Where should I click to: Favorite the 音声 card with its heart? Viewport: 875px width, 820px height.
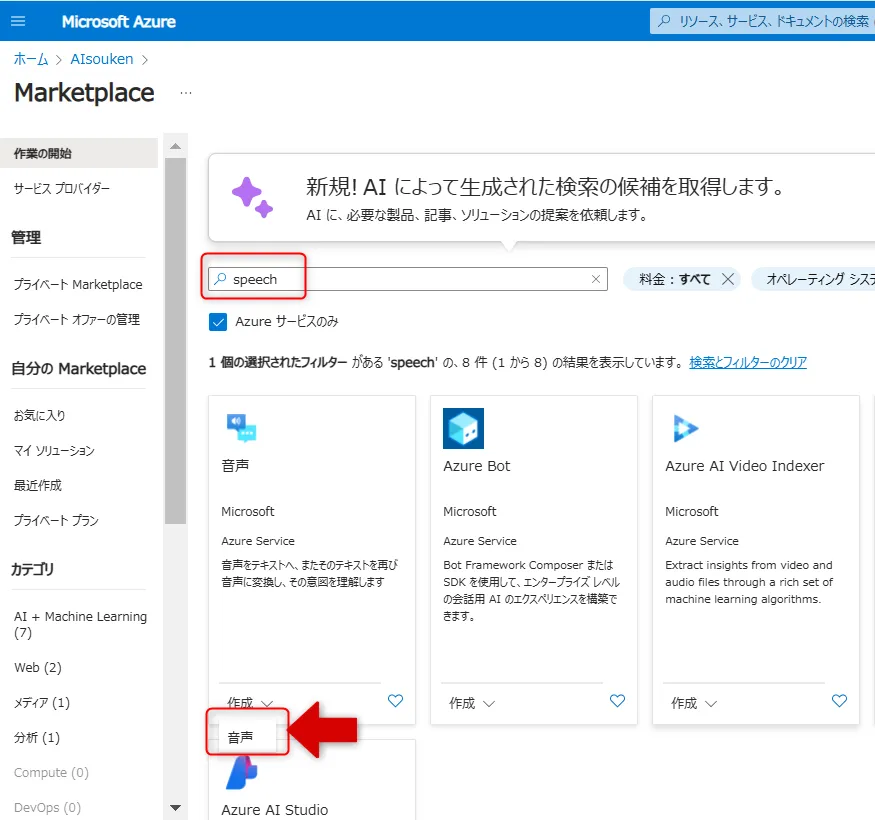(395, 701)
